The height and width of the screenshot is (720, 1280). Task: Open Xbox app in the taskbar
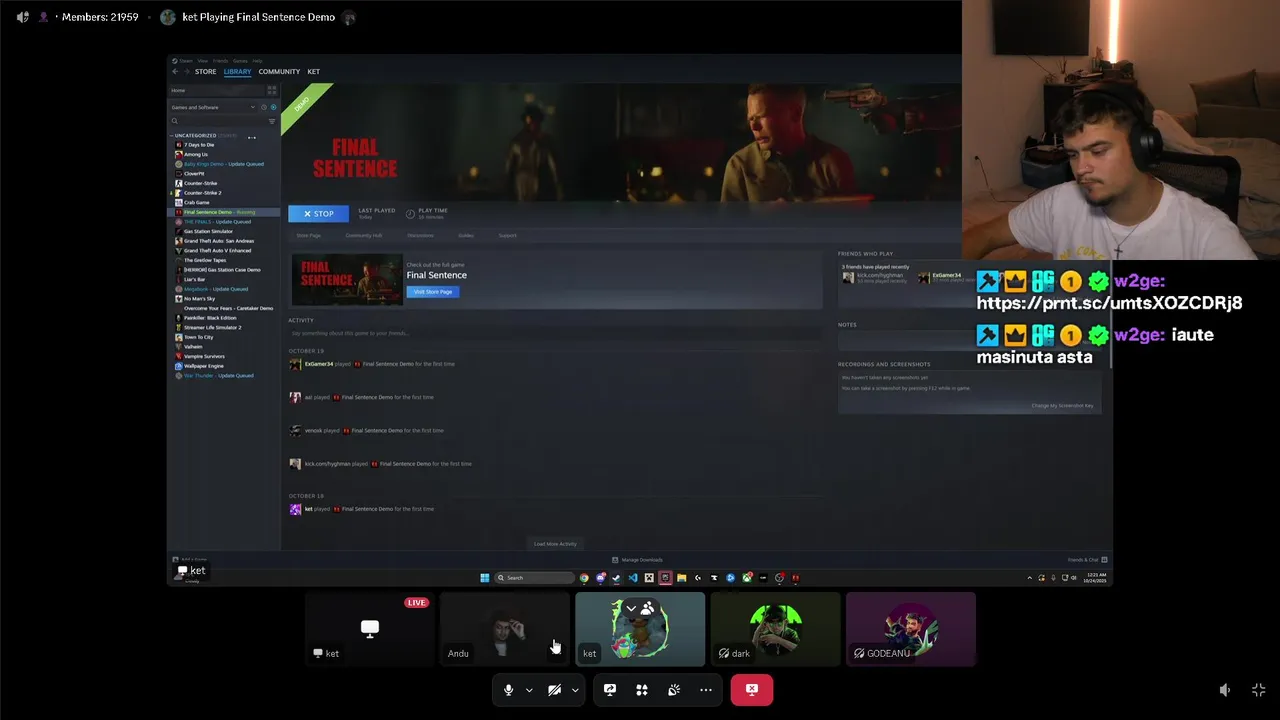point(747,578)
